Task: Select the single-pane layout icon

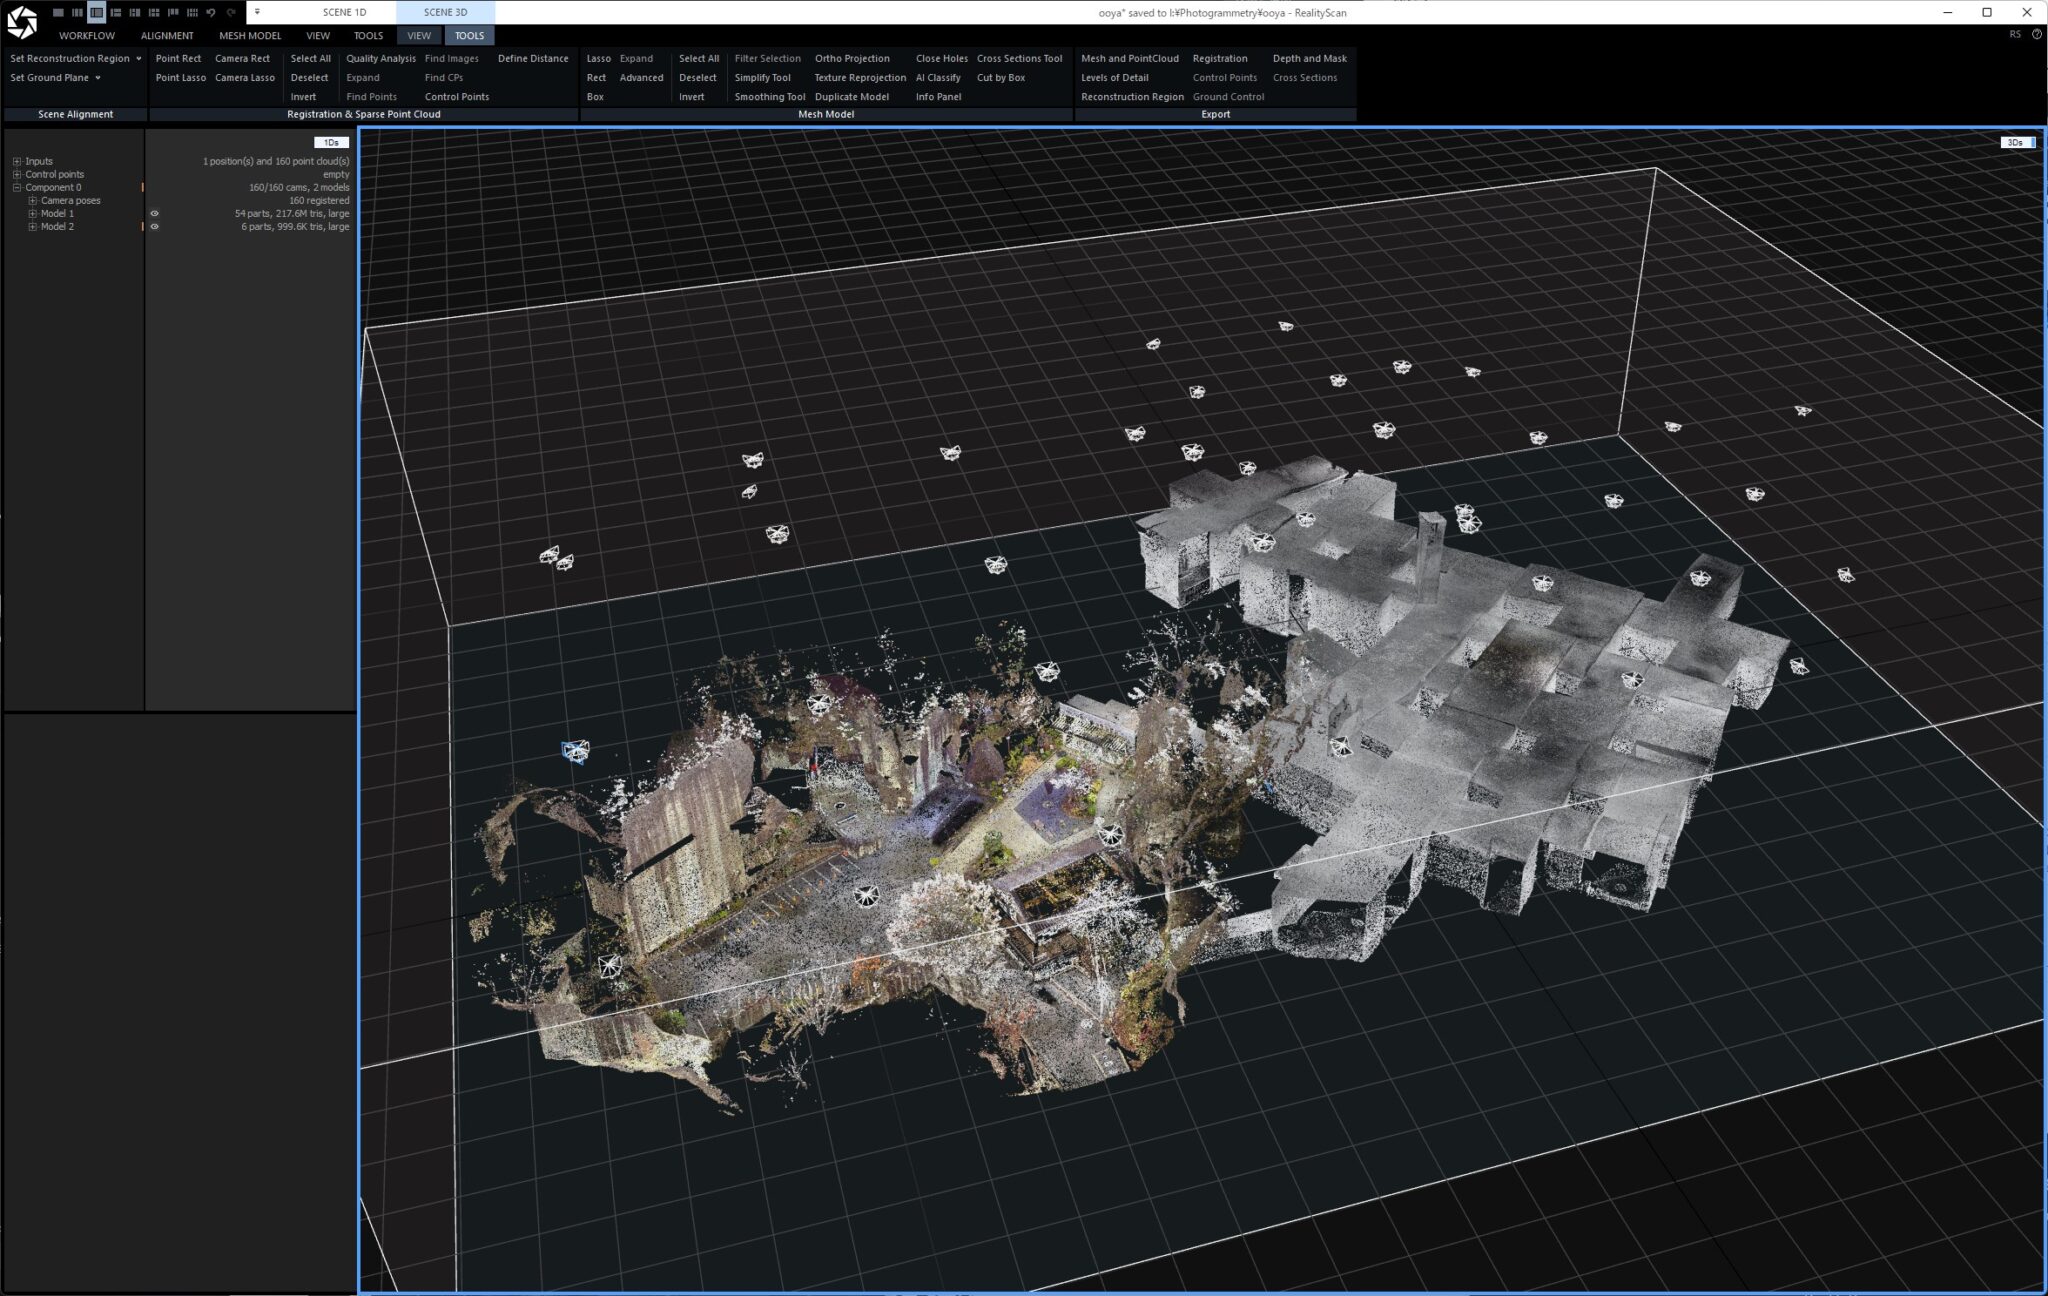Action: pos(58,13)
